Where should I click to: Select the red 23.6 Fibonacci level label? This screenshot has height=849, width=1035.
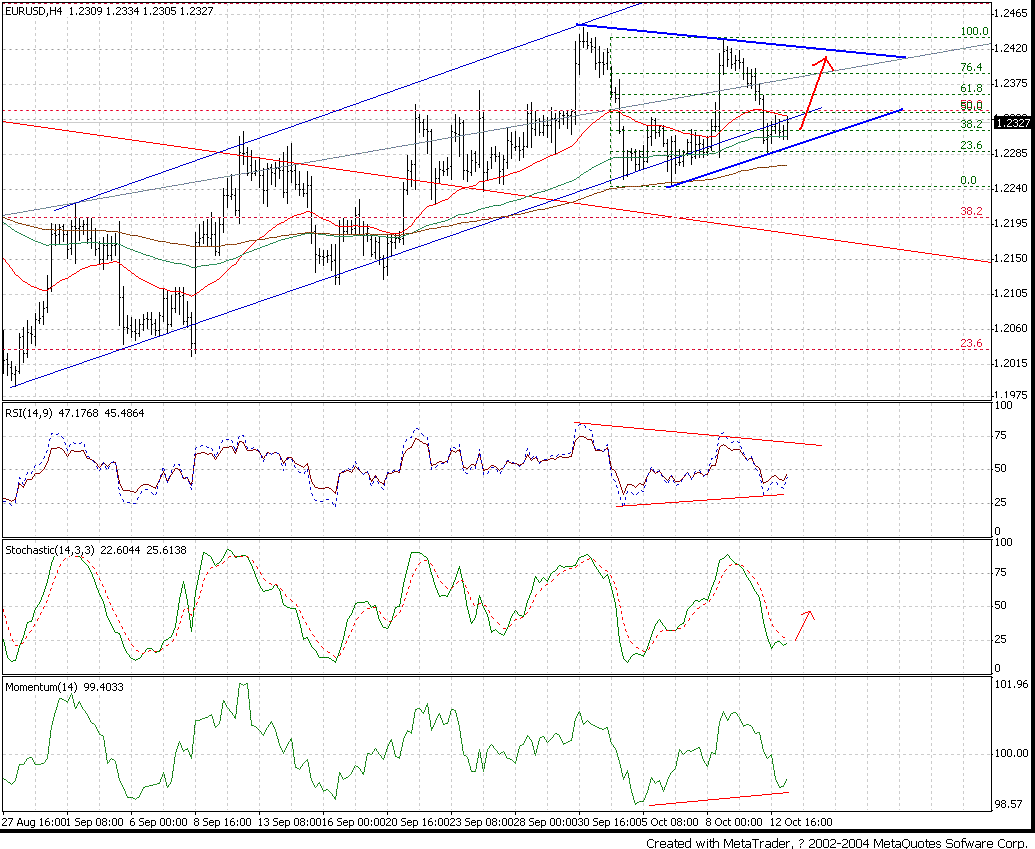pyautogui.click(x=971, y=343)
